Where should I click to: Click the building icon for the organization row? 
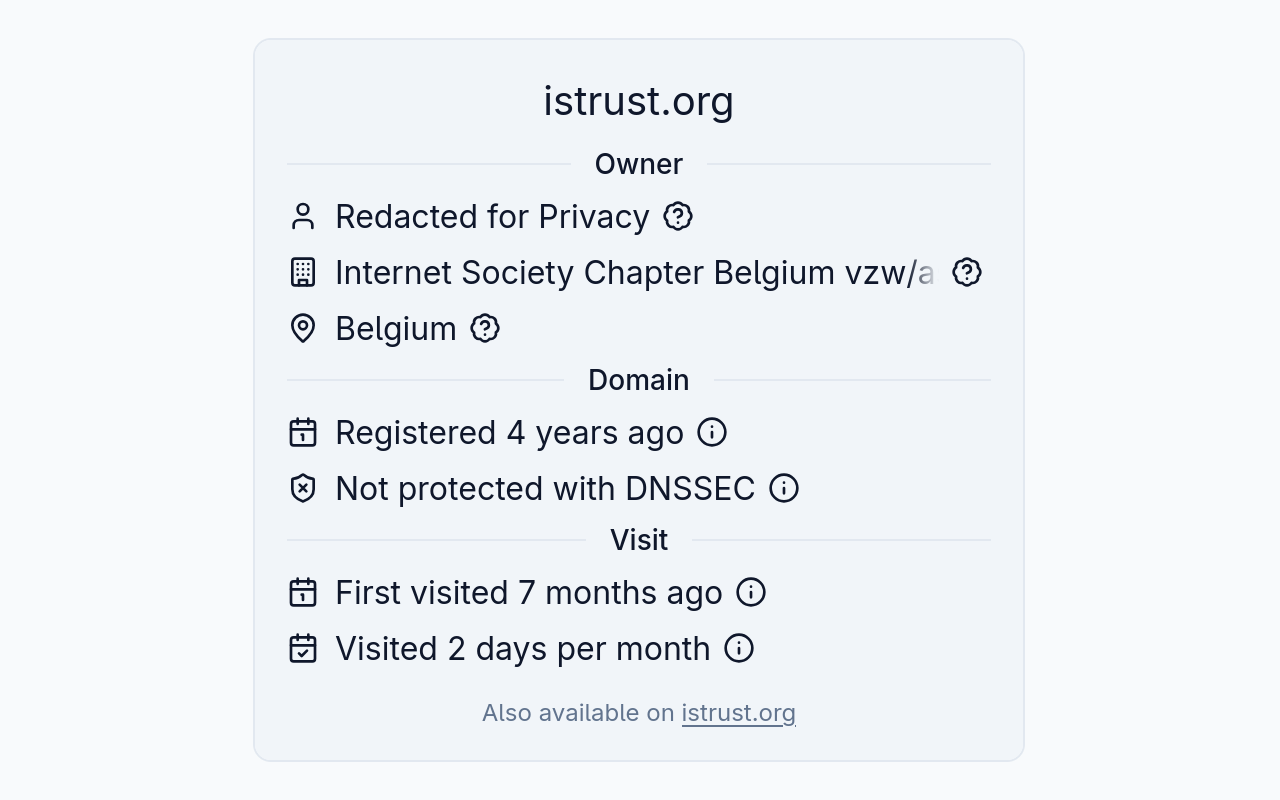tap(303, 272)
